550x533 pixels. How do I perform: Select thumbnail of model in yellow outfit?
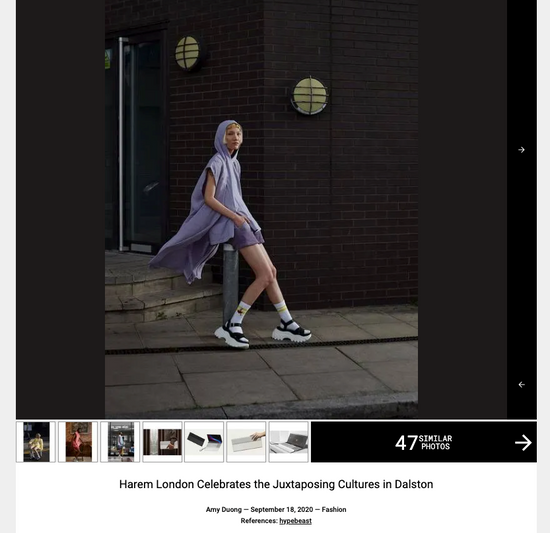coord(36,442)
